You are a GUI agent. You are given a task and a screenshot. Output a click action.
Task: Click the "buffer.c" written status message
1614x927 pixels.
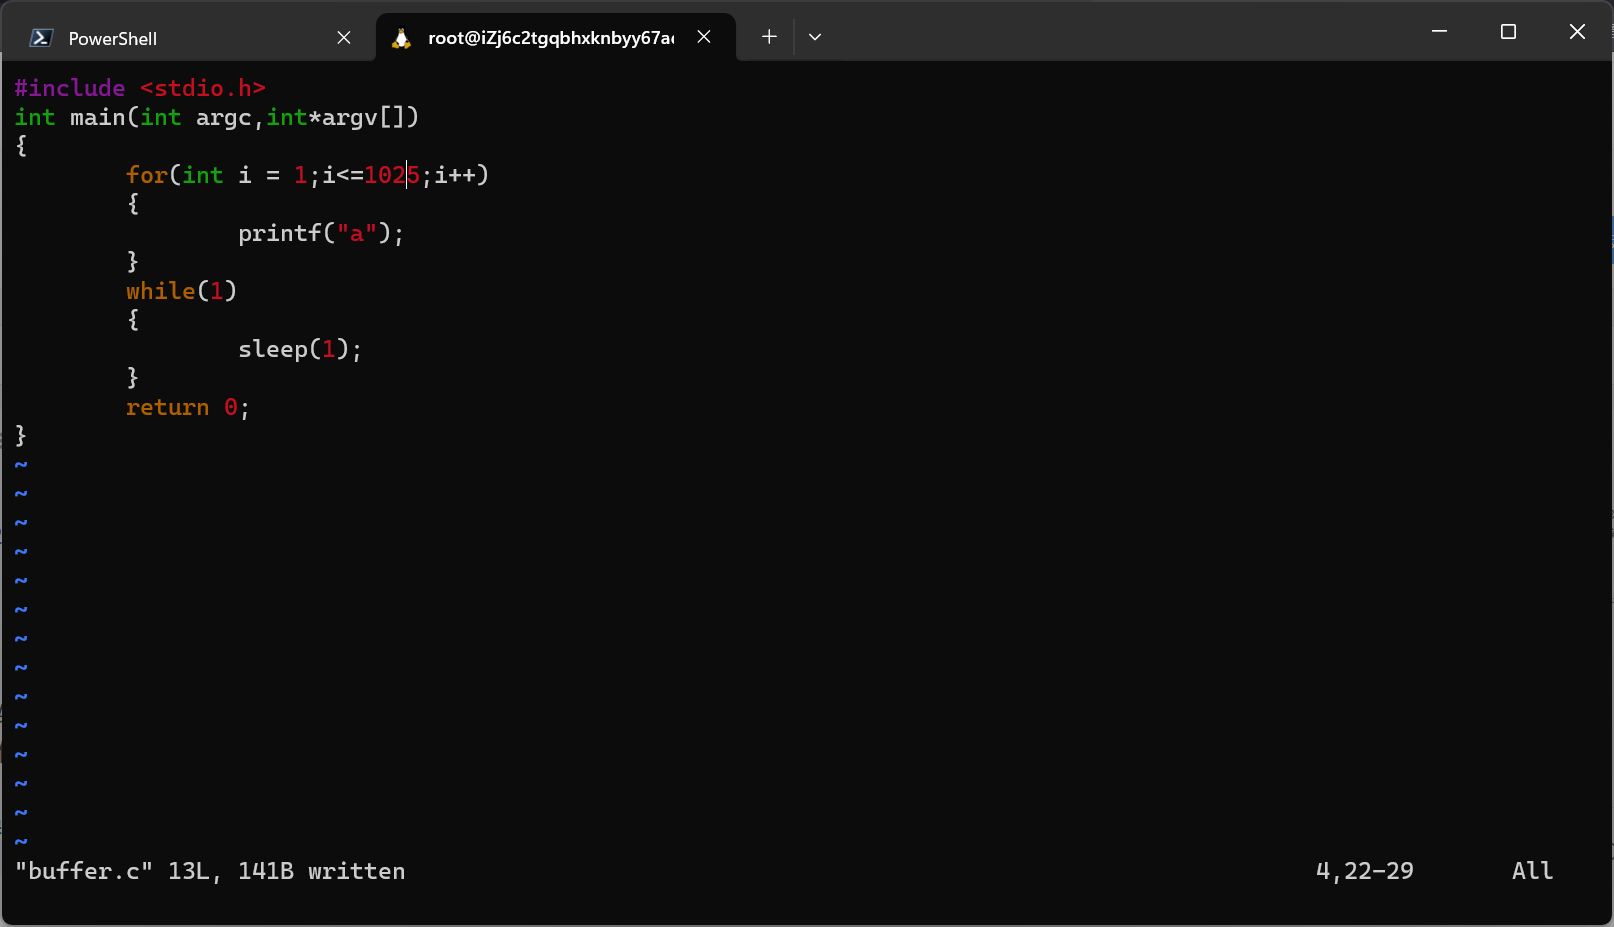pyautogui.click(x=210, y=871)
